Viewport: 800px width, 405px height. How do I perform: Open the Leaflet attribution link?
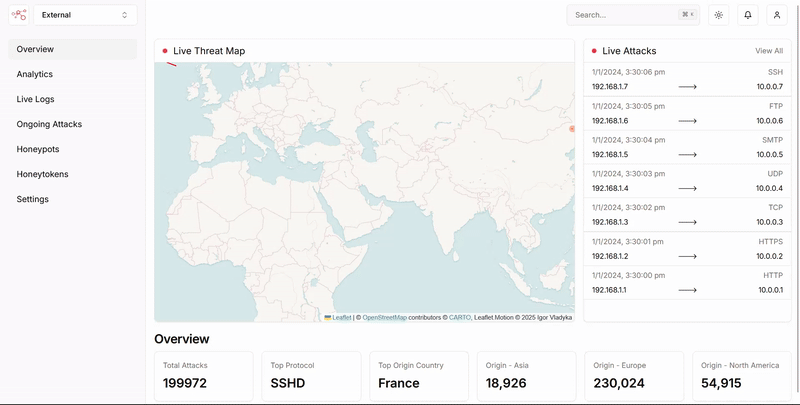341,317
